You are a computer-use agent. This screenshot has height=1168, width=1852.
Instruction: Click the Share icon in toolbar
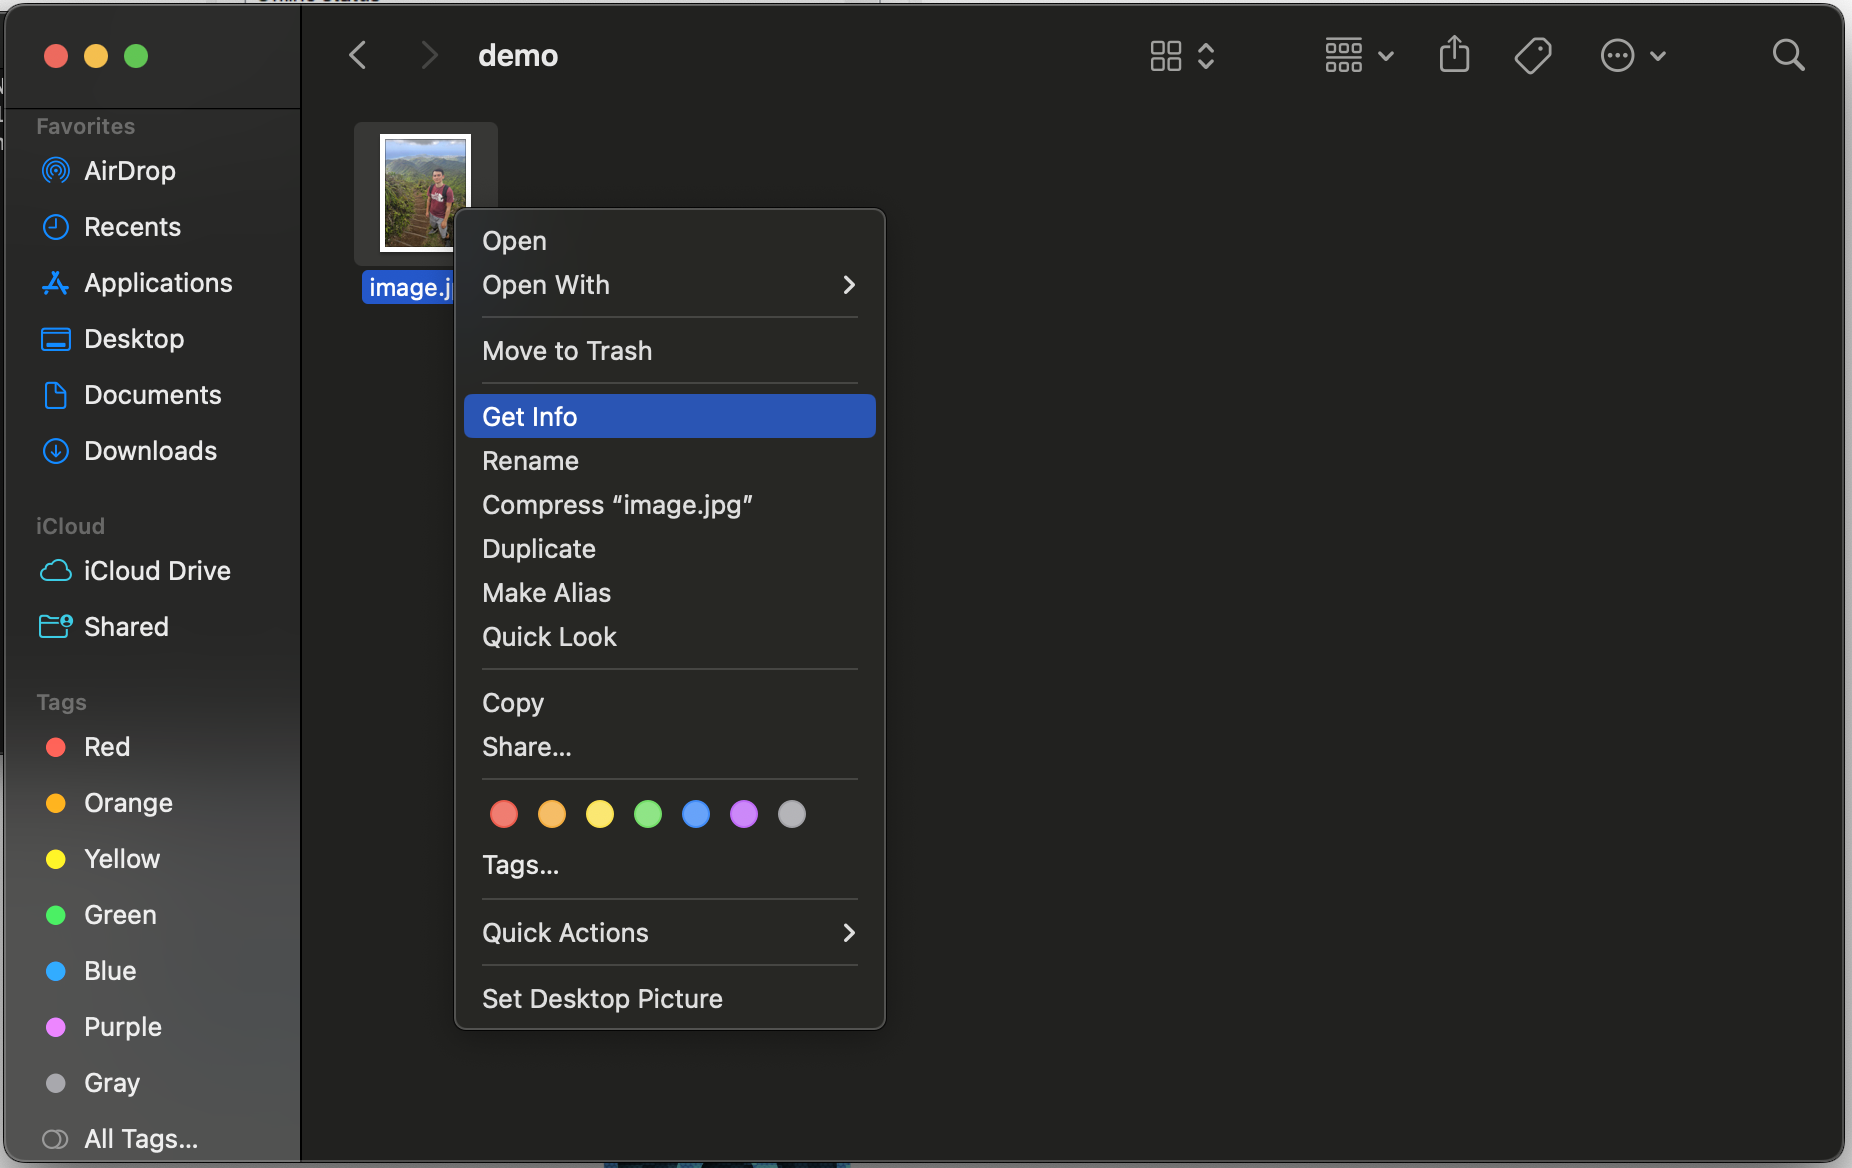click(x=1454, y=55)
